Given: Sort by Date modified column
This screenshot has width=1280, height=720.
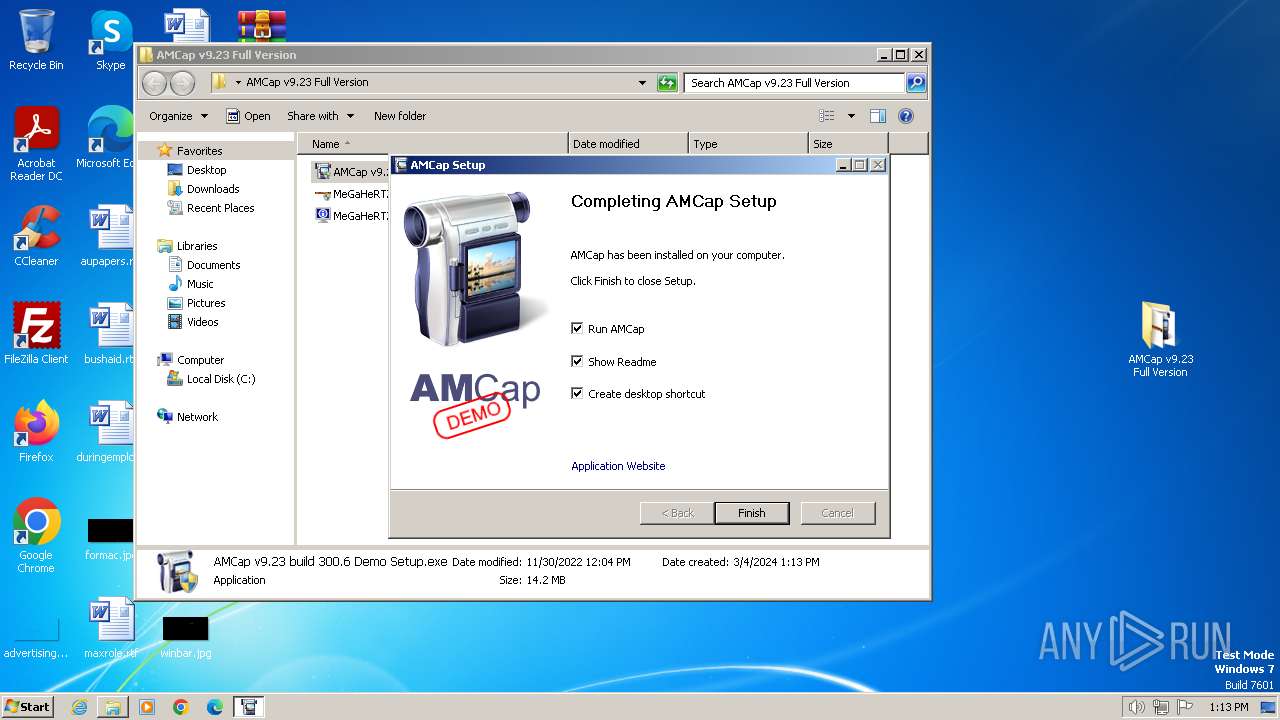Looking at the screenshot, I should (x=628, y=144).
